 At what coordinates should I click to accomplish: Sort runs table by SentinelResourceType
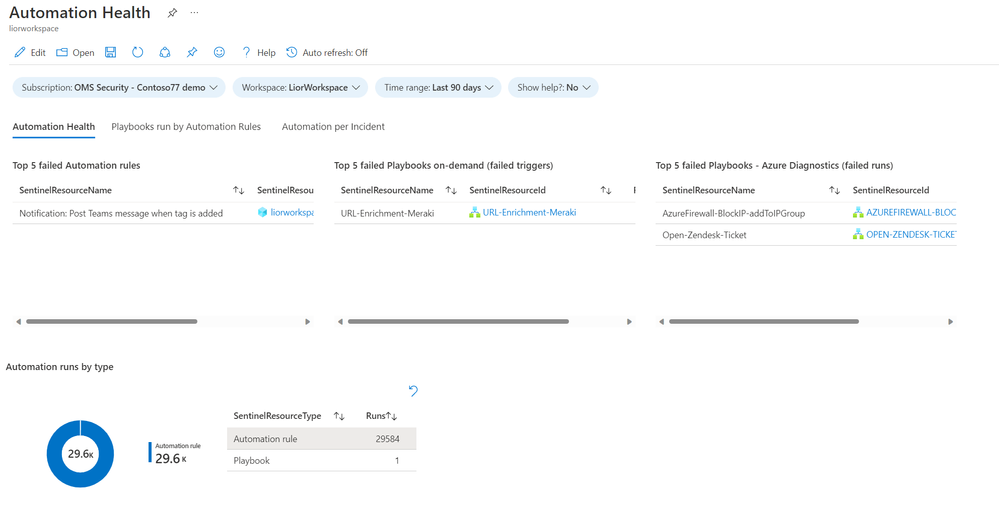coord(339,416)
